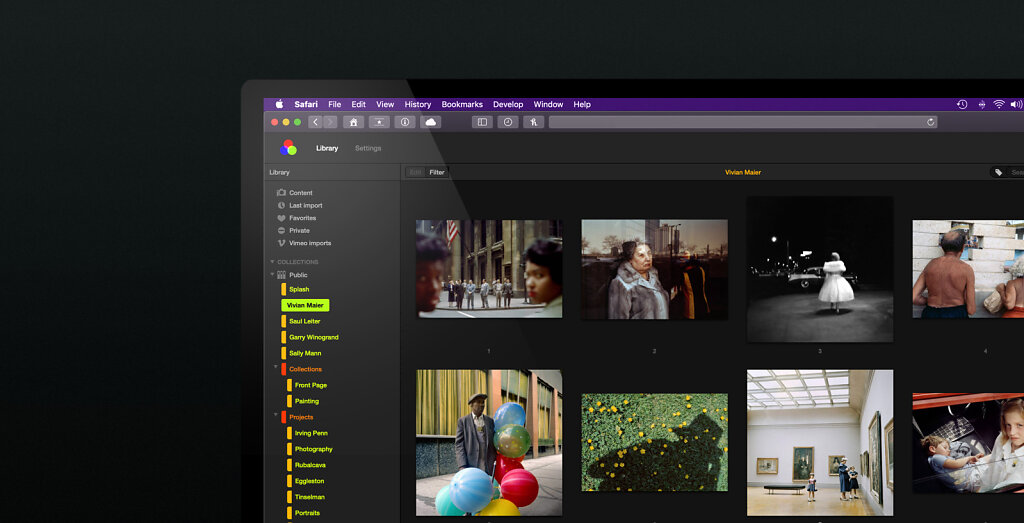Select the shadow on grass thumbnail
The image size is (1024, 523).
(654, 442)
